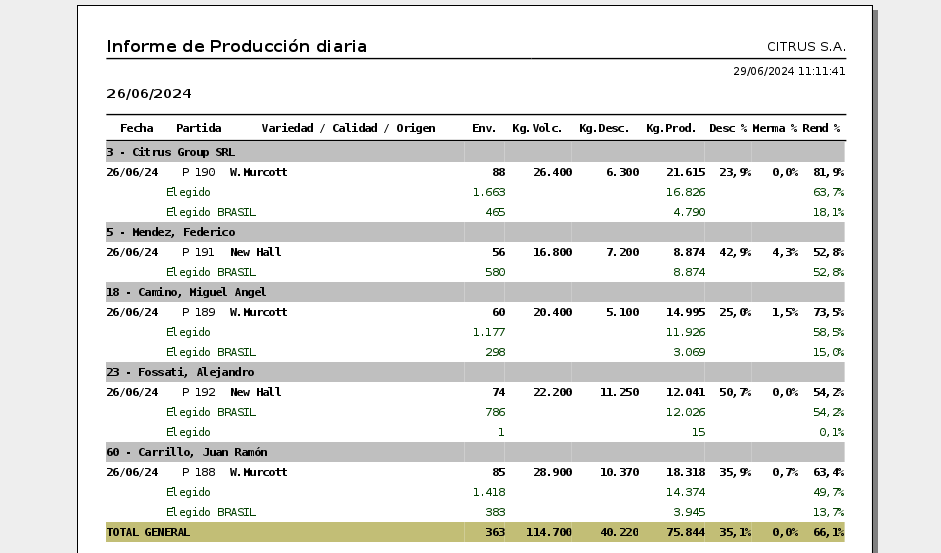Click Kg.Prod. value '4.790'
The width and height of the screenshot is (941, 553).
click(x=689, y=212)
